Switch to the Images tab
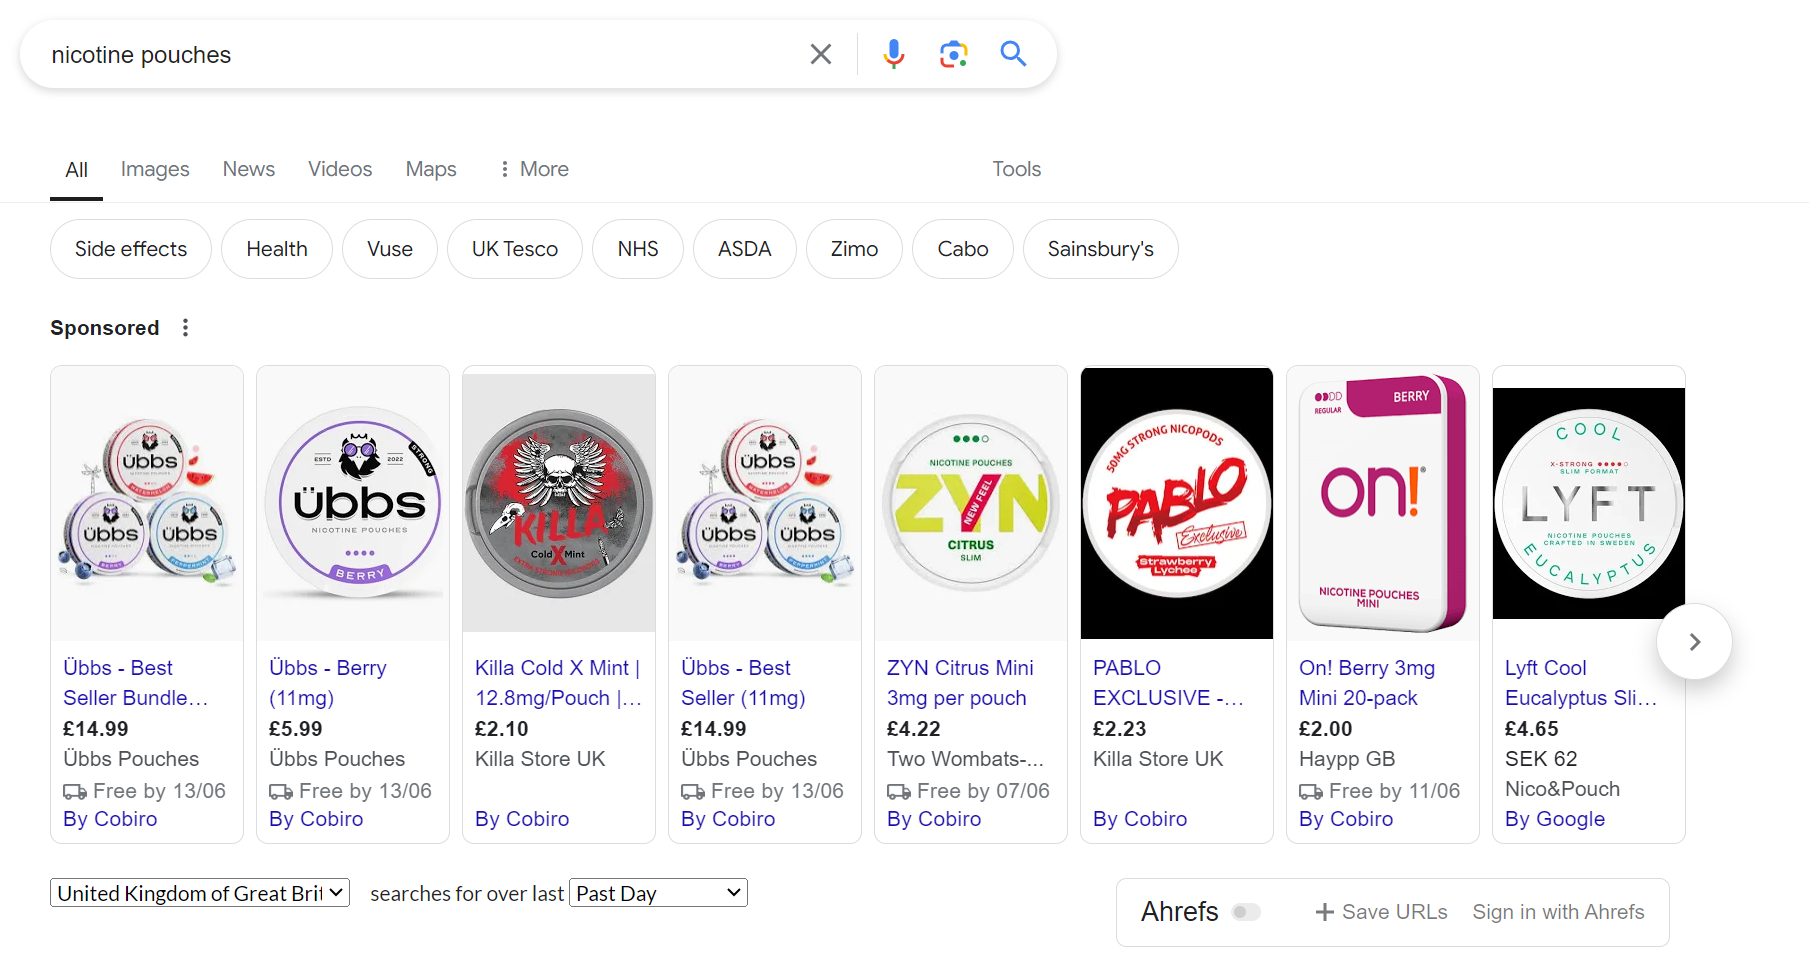The width and height of the screenshot is (1809, 957). pos(155,169)
